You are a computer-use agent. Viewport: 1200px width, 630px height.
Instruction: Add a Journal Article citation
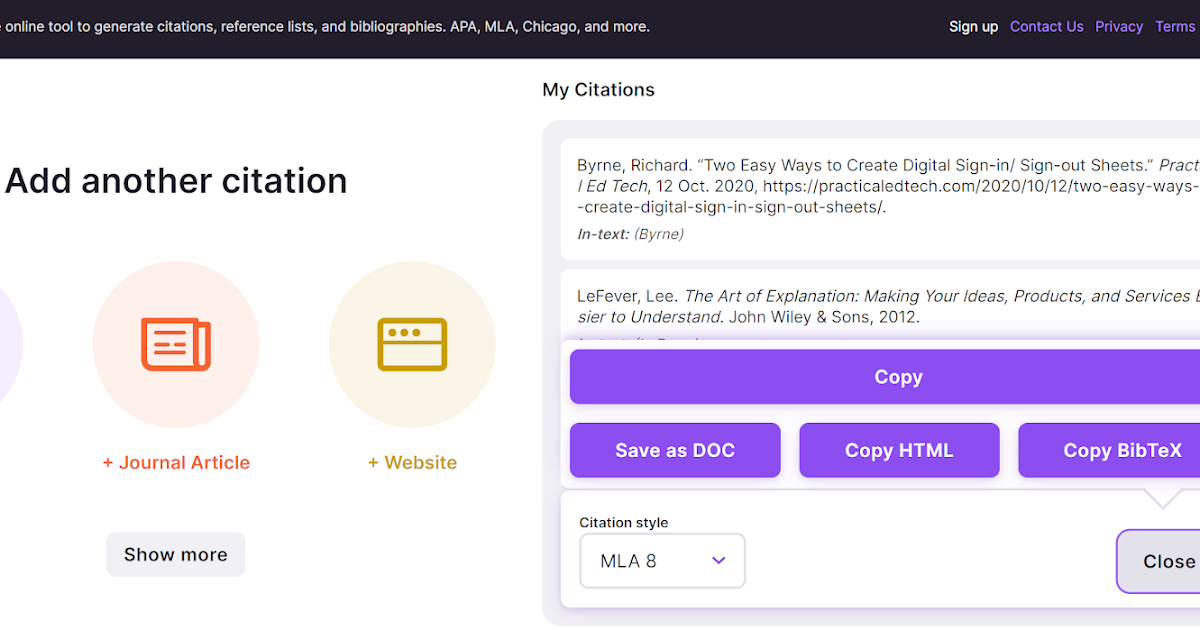(176, 462)
